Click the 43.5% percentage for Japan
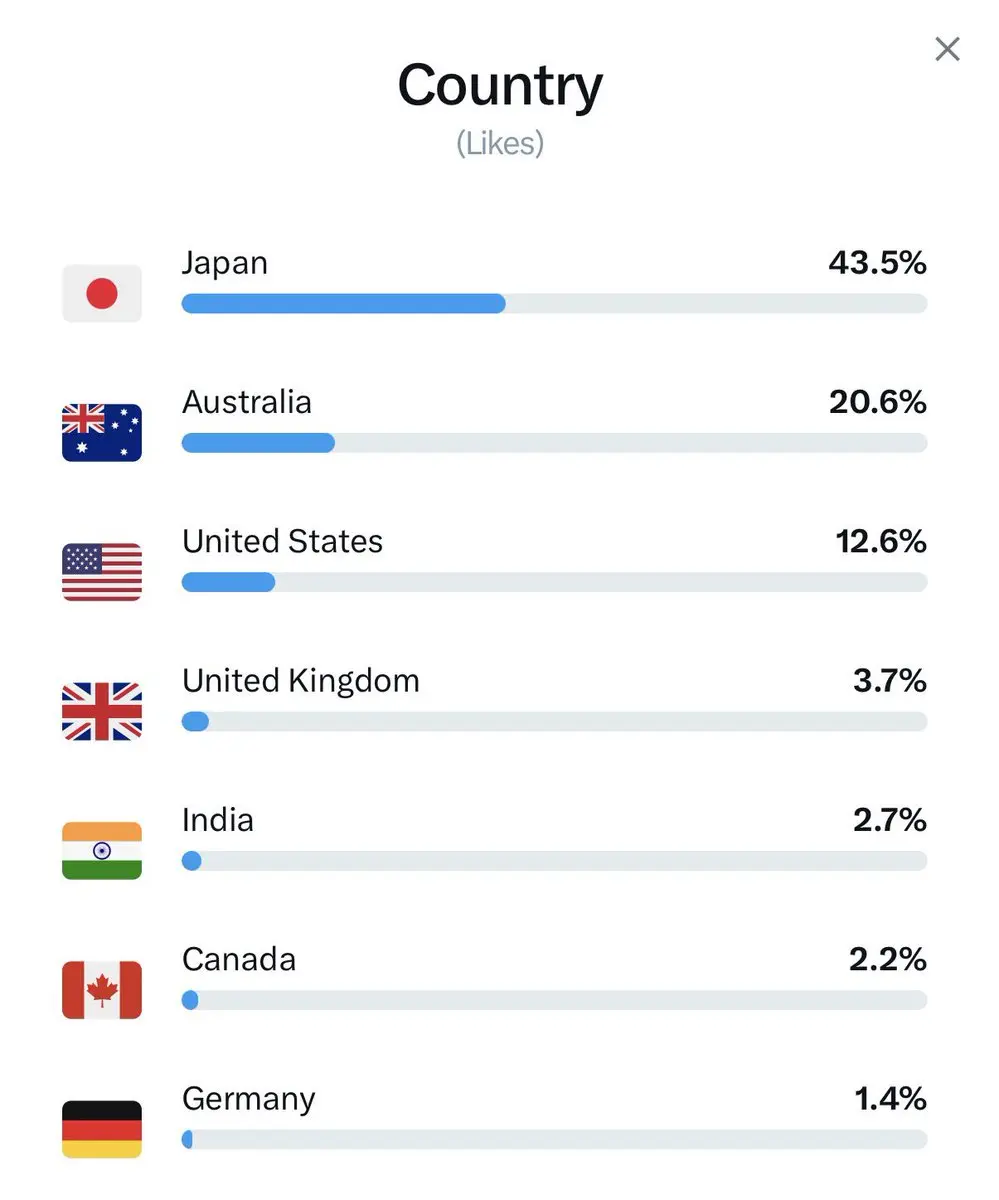This screenshot has height=1200, width=999. (877, 263)
